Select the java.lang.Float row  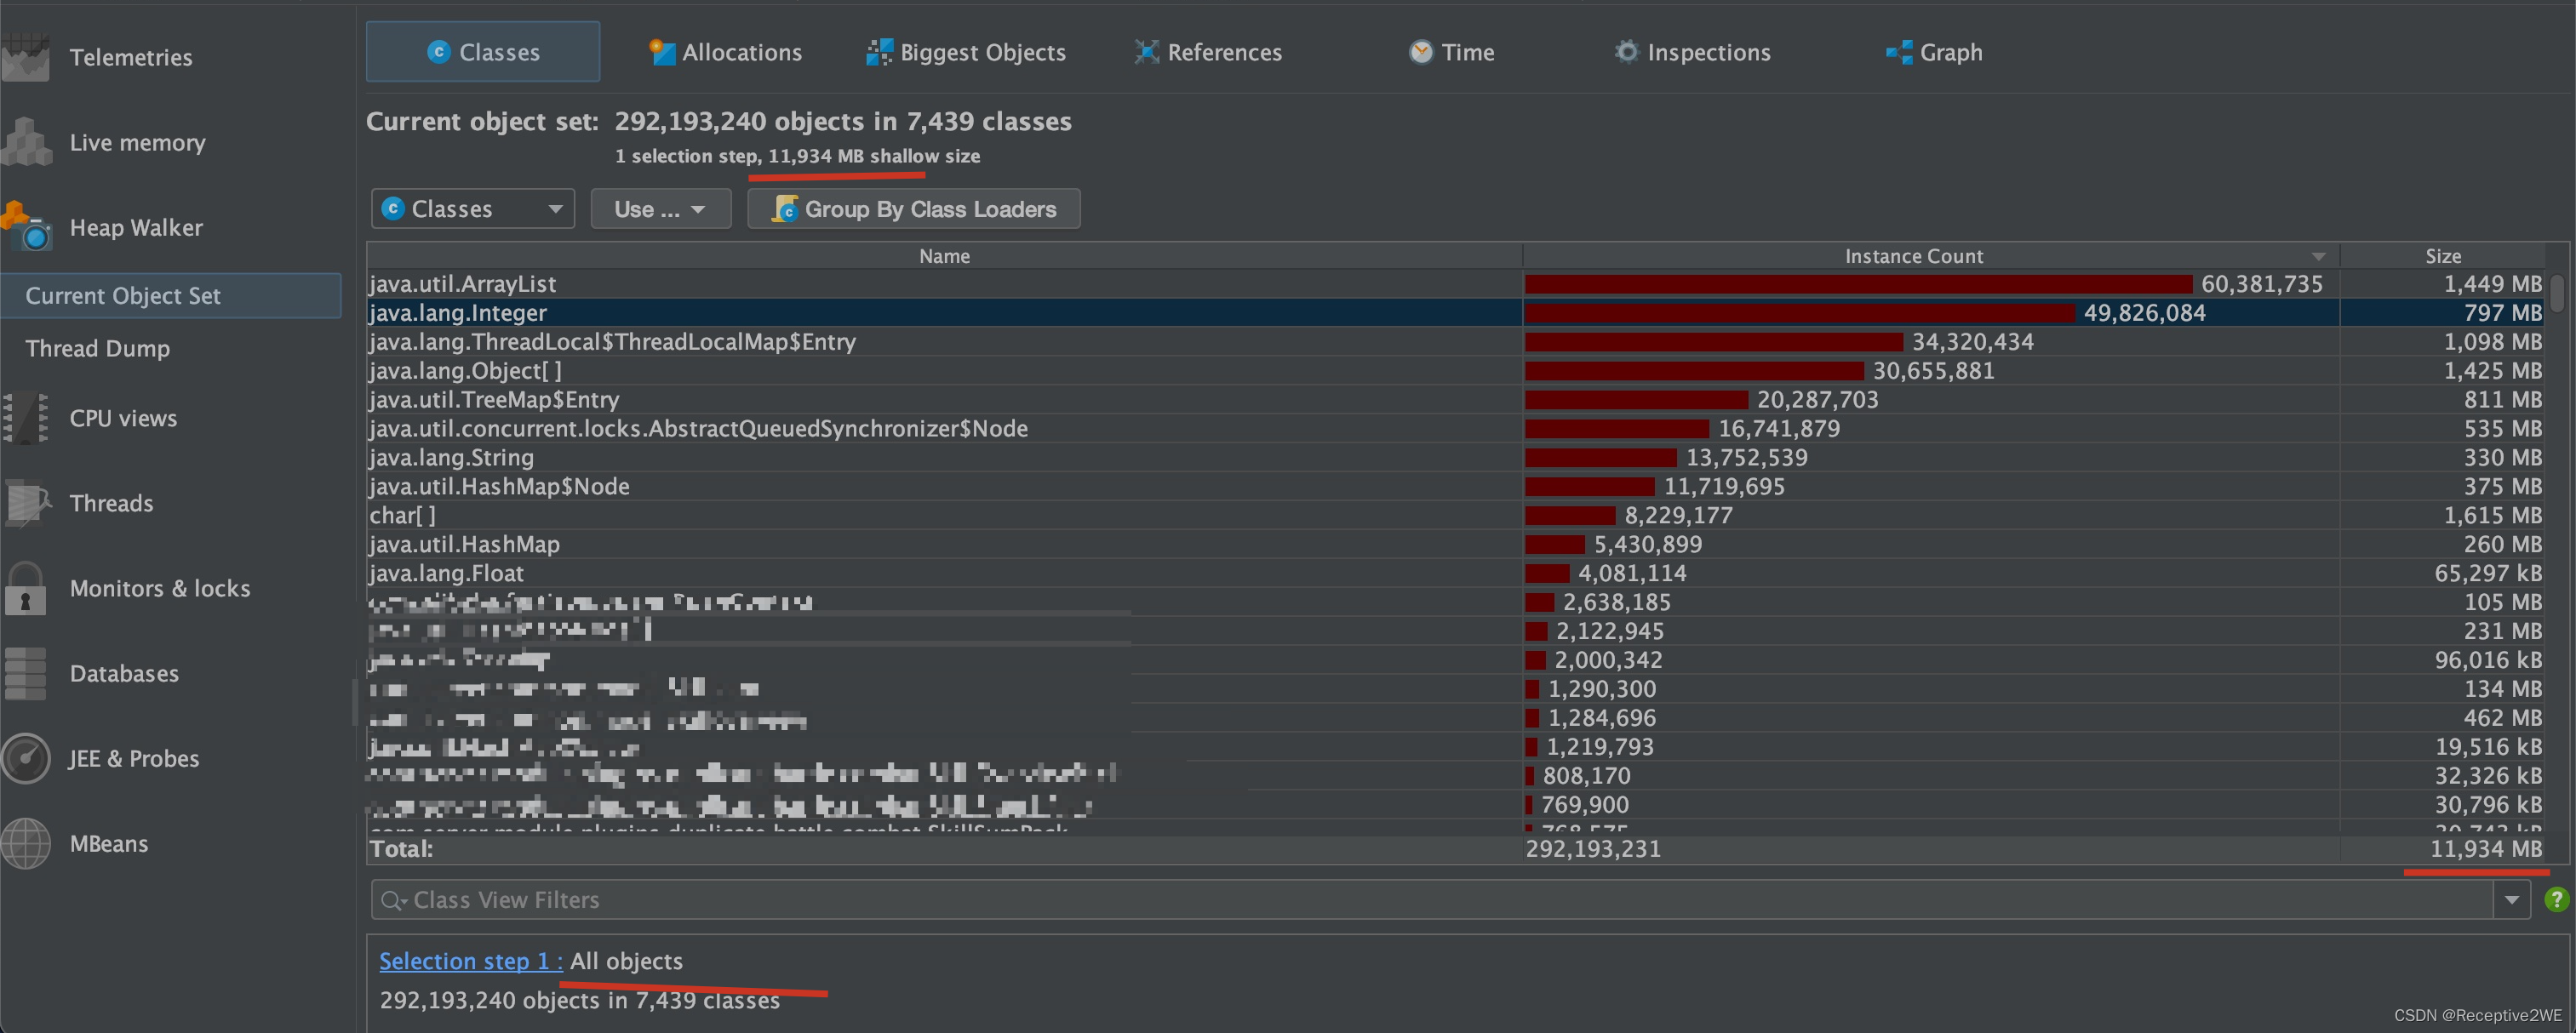coord(1456,574)
